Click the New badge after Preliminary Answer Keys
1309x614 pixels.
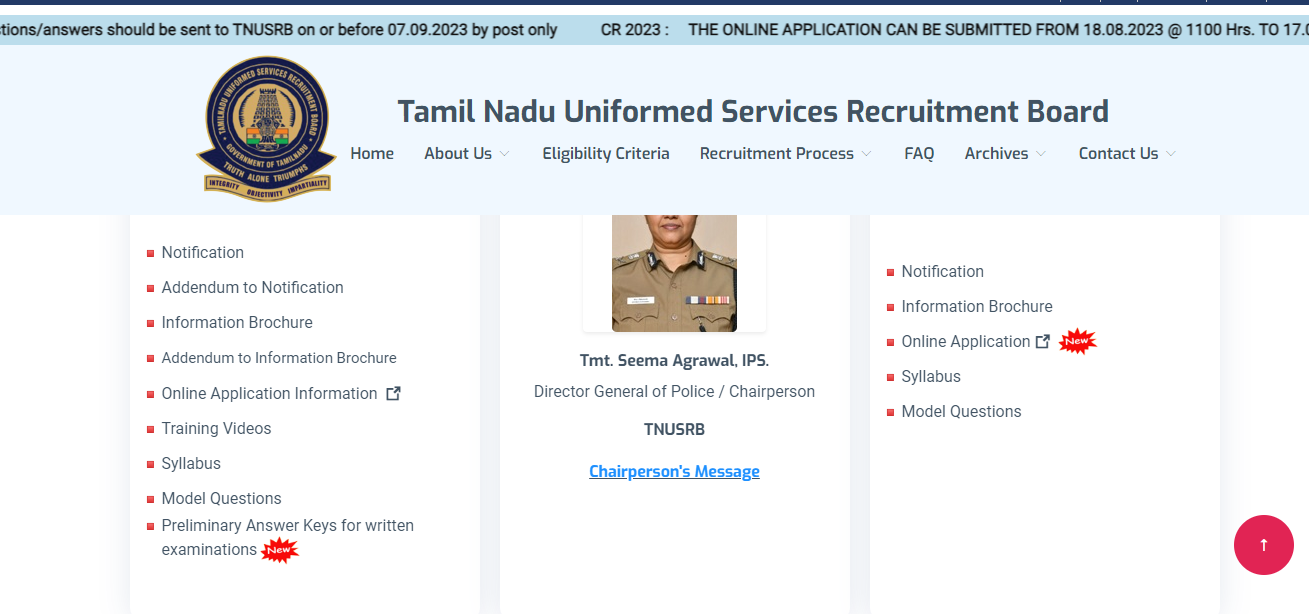click(x=279, y=550)
